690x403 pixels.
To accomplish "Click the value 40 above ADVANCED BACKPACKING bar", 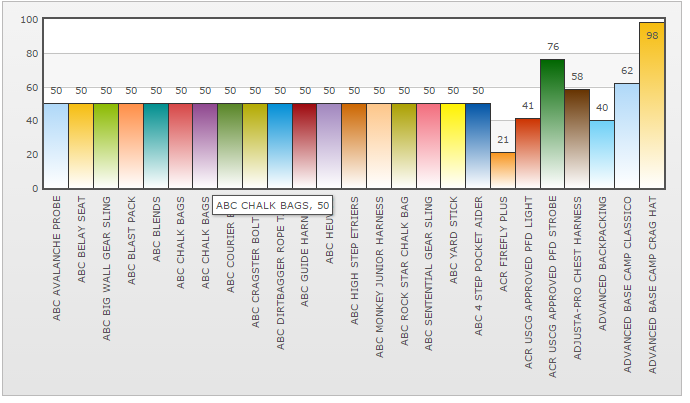I will (602, 108).
